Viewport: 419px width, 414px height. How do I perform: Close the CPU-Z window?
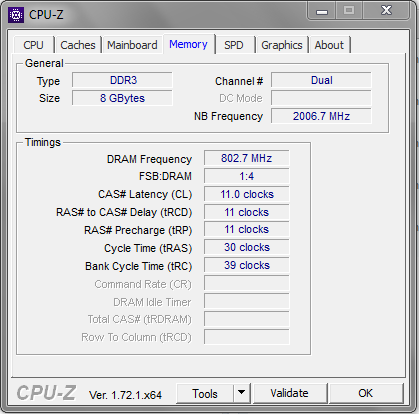[x=386, y=11]
